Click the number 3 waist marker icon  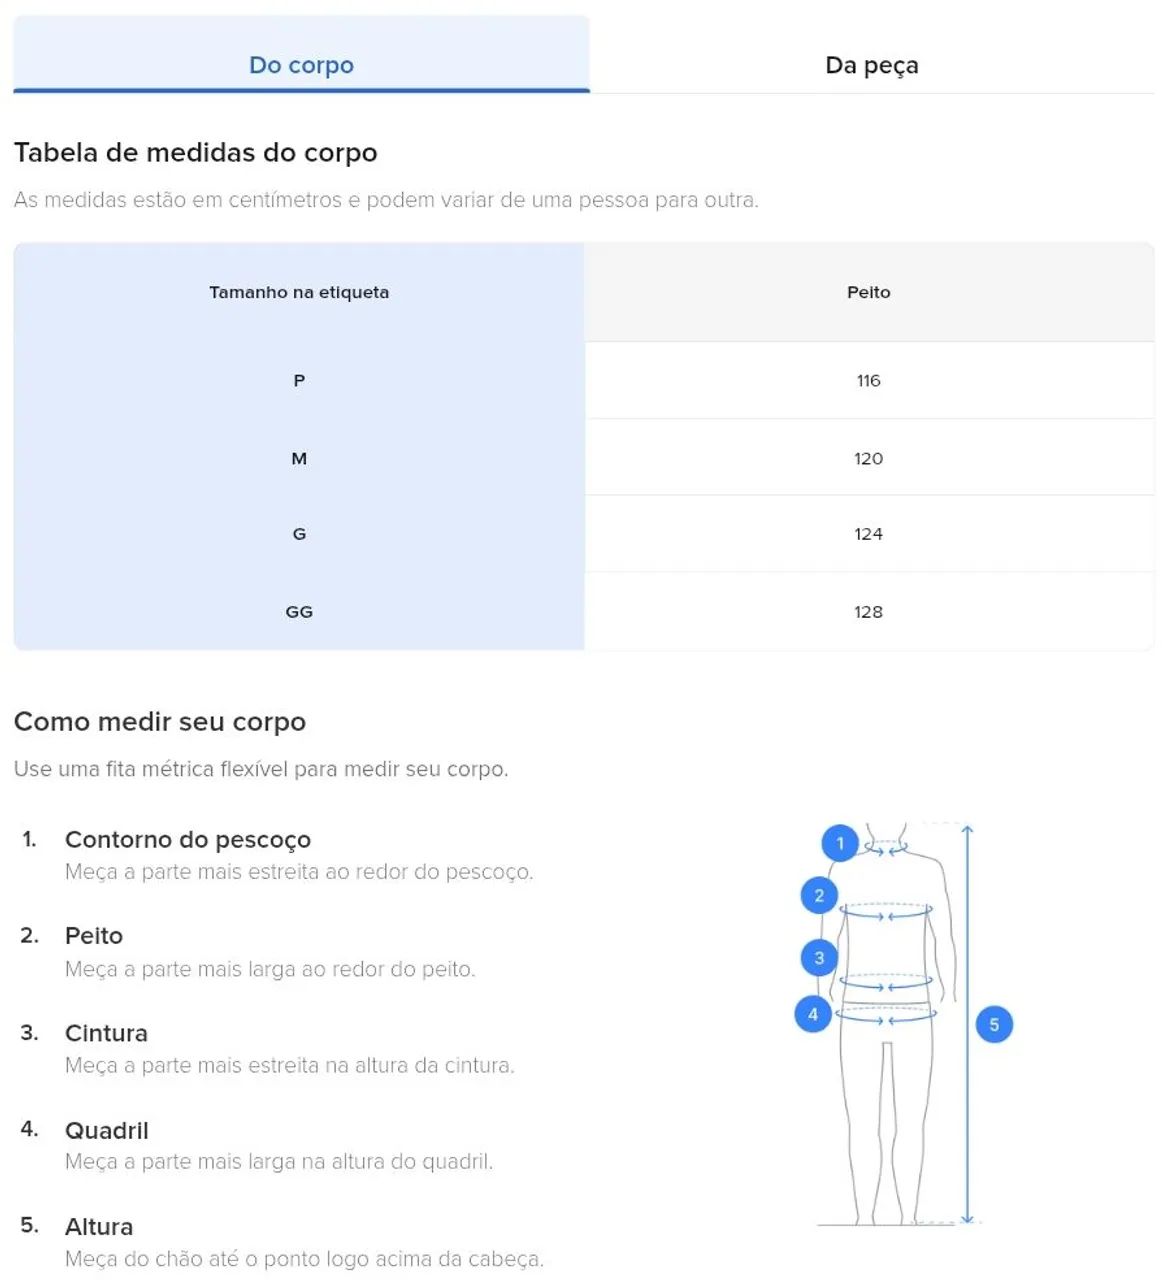(x=819, y=958)
